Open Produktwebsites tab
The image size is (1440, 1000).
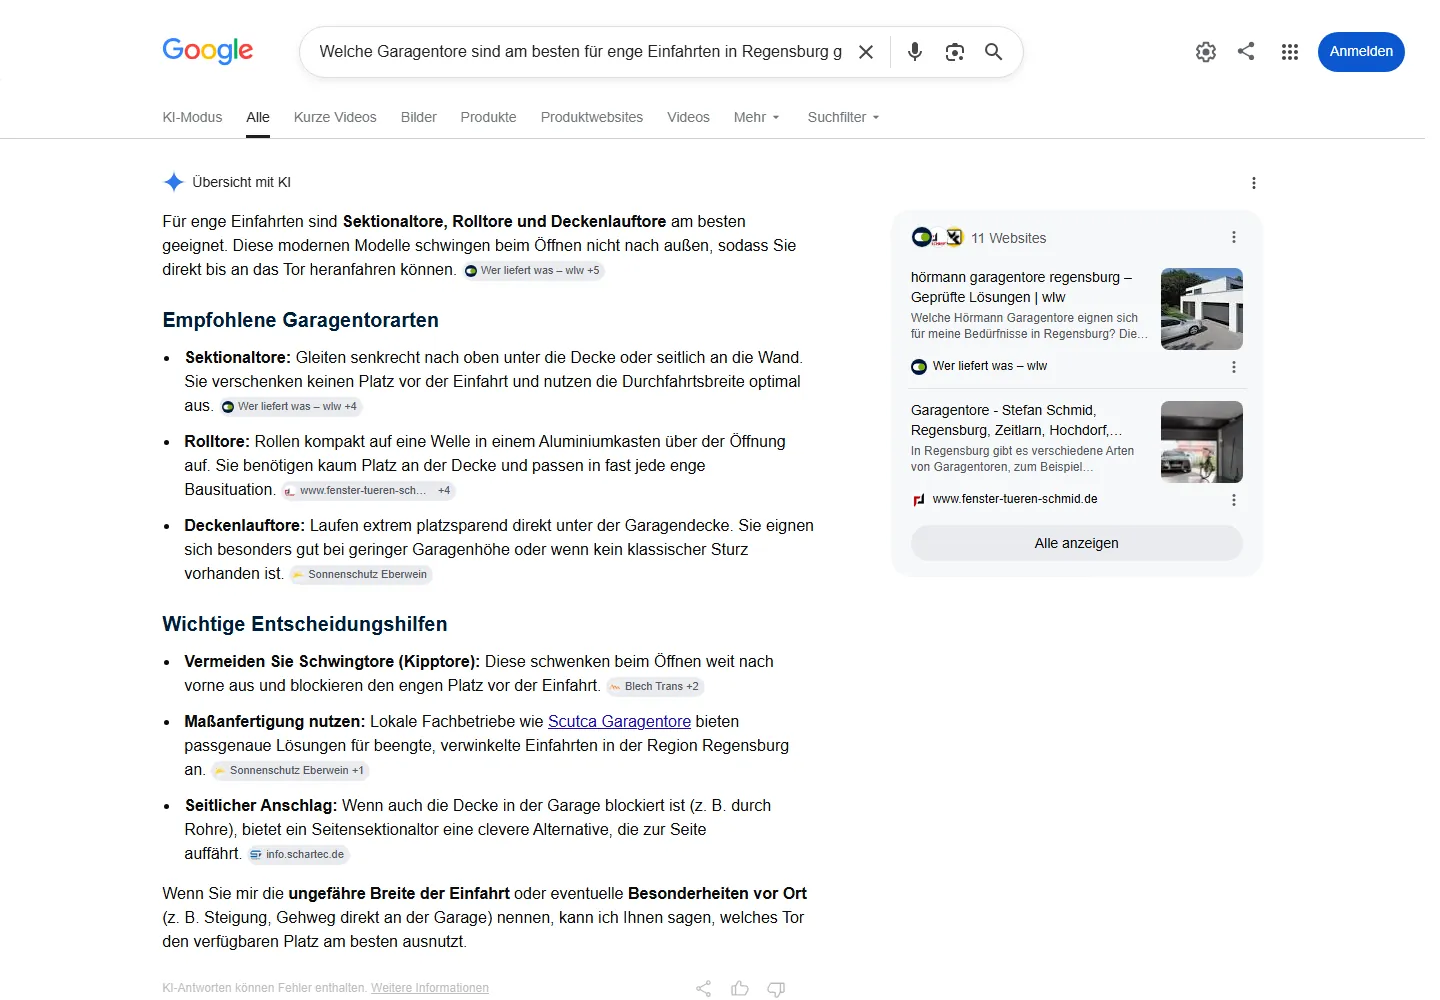coord(592,117)
